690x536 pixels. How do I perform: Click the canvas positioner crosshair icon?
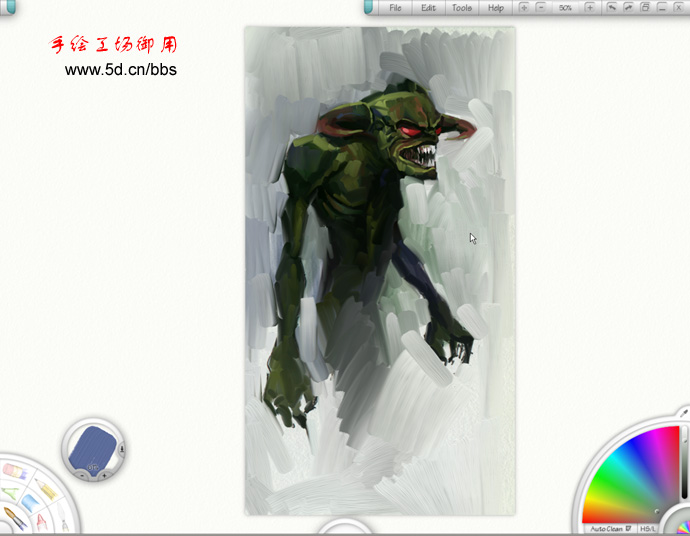[x=524, y=7]
